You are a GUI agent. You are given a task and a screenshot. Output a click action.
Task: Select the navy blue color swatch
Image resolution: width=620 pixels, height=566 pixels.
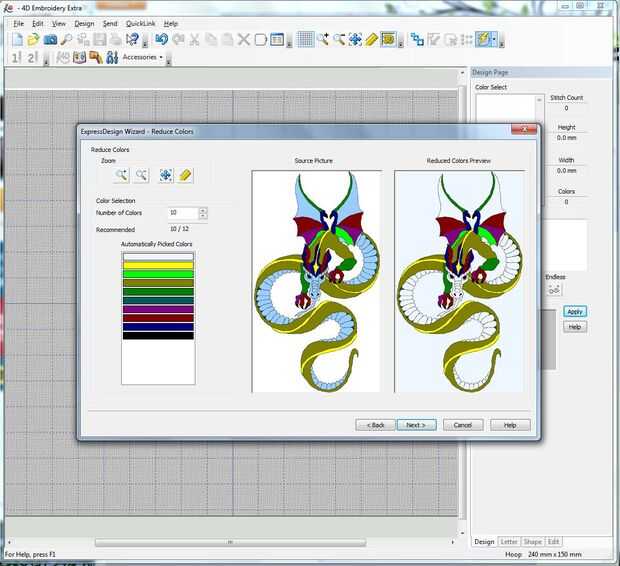(158, 327)
